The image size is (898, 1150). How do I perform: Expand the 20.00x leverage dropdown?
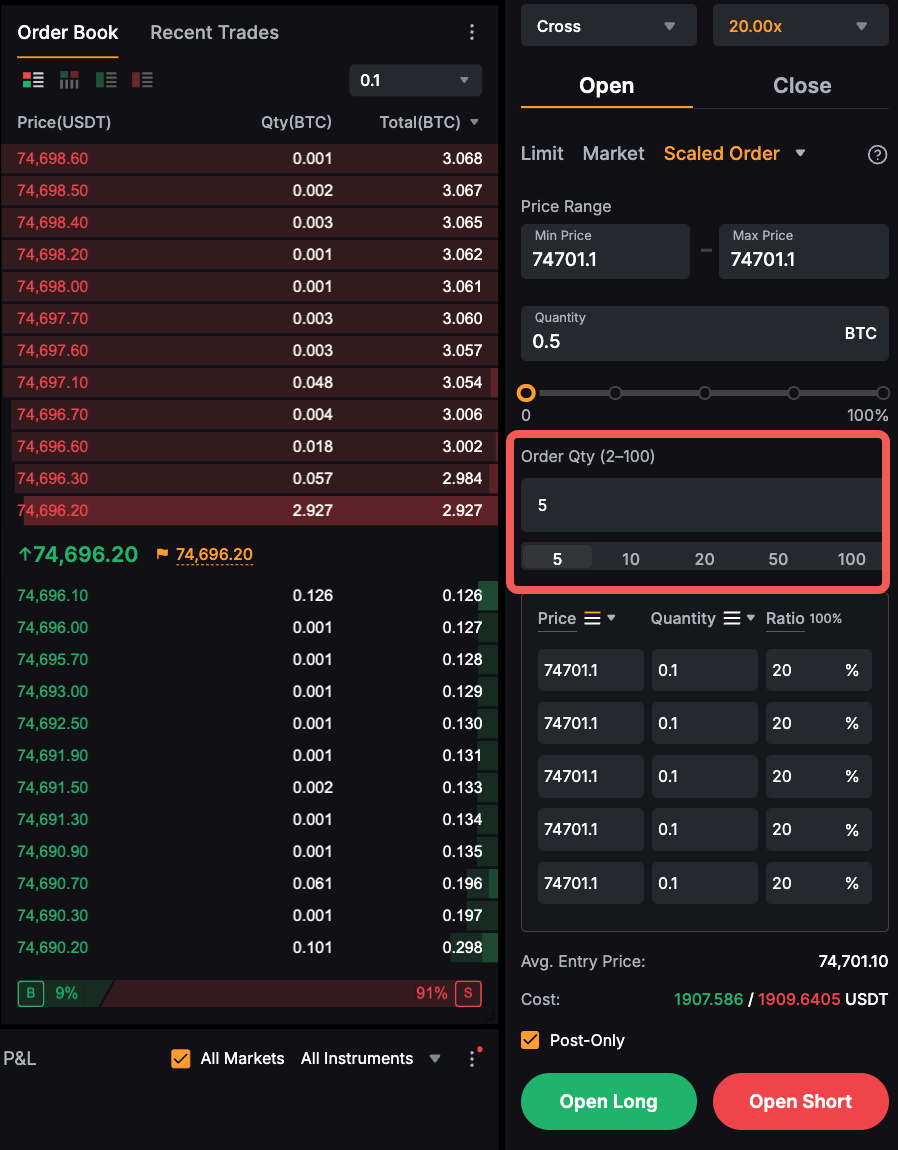(800, 27)
